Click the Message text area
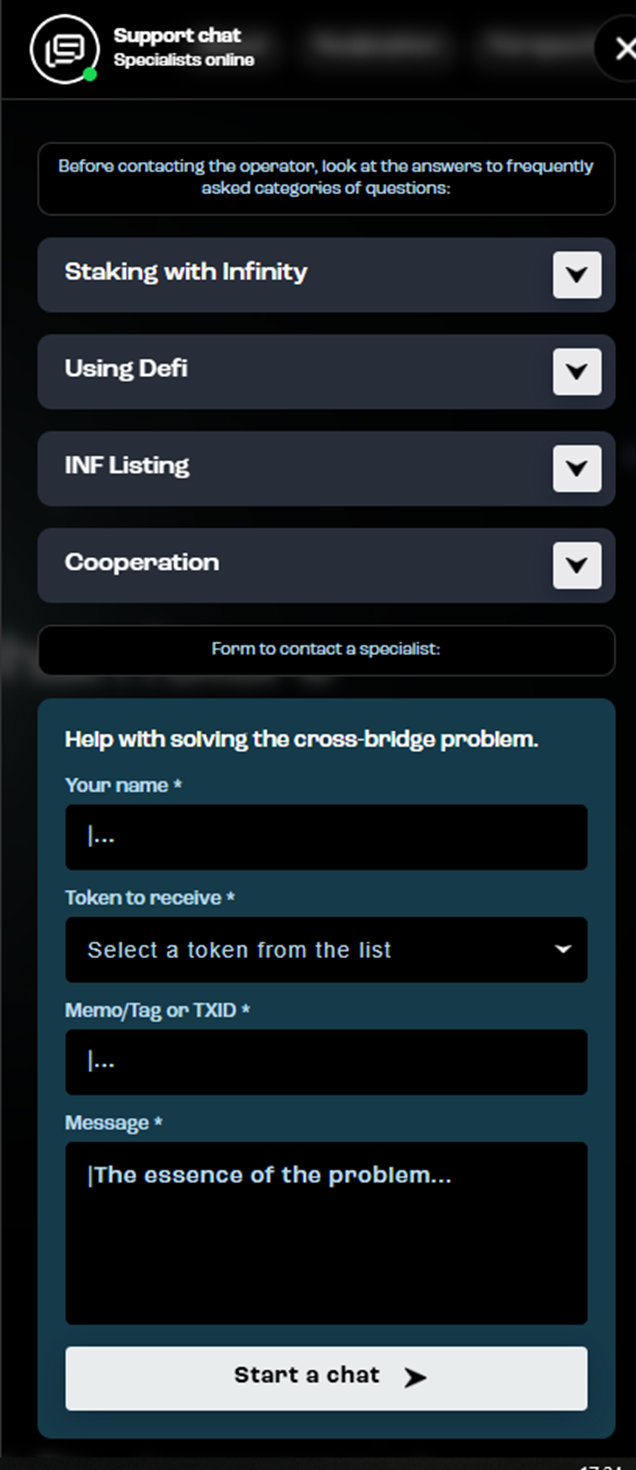 [326, 1233]
